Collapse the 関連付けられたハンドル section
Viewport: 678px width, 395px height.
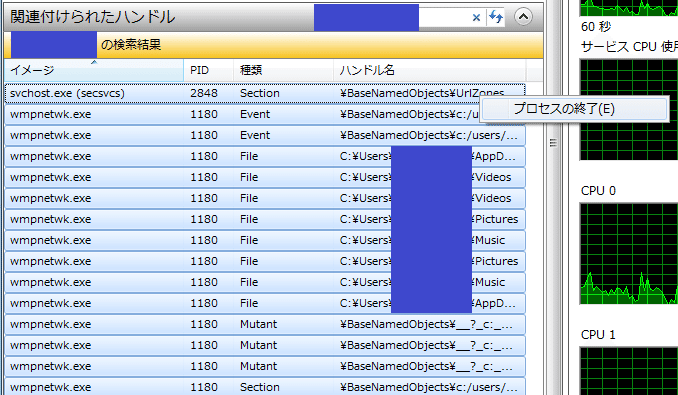(523, 17)
